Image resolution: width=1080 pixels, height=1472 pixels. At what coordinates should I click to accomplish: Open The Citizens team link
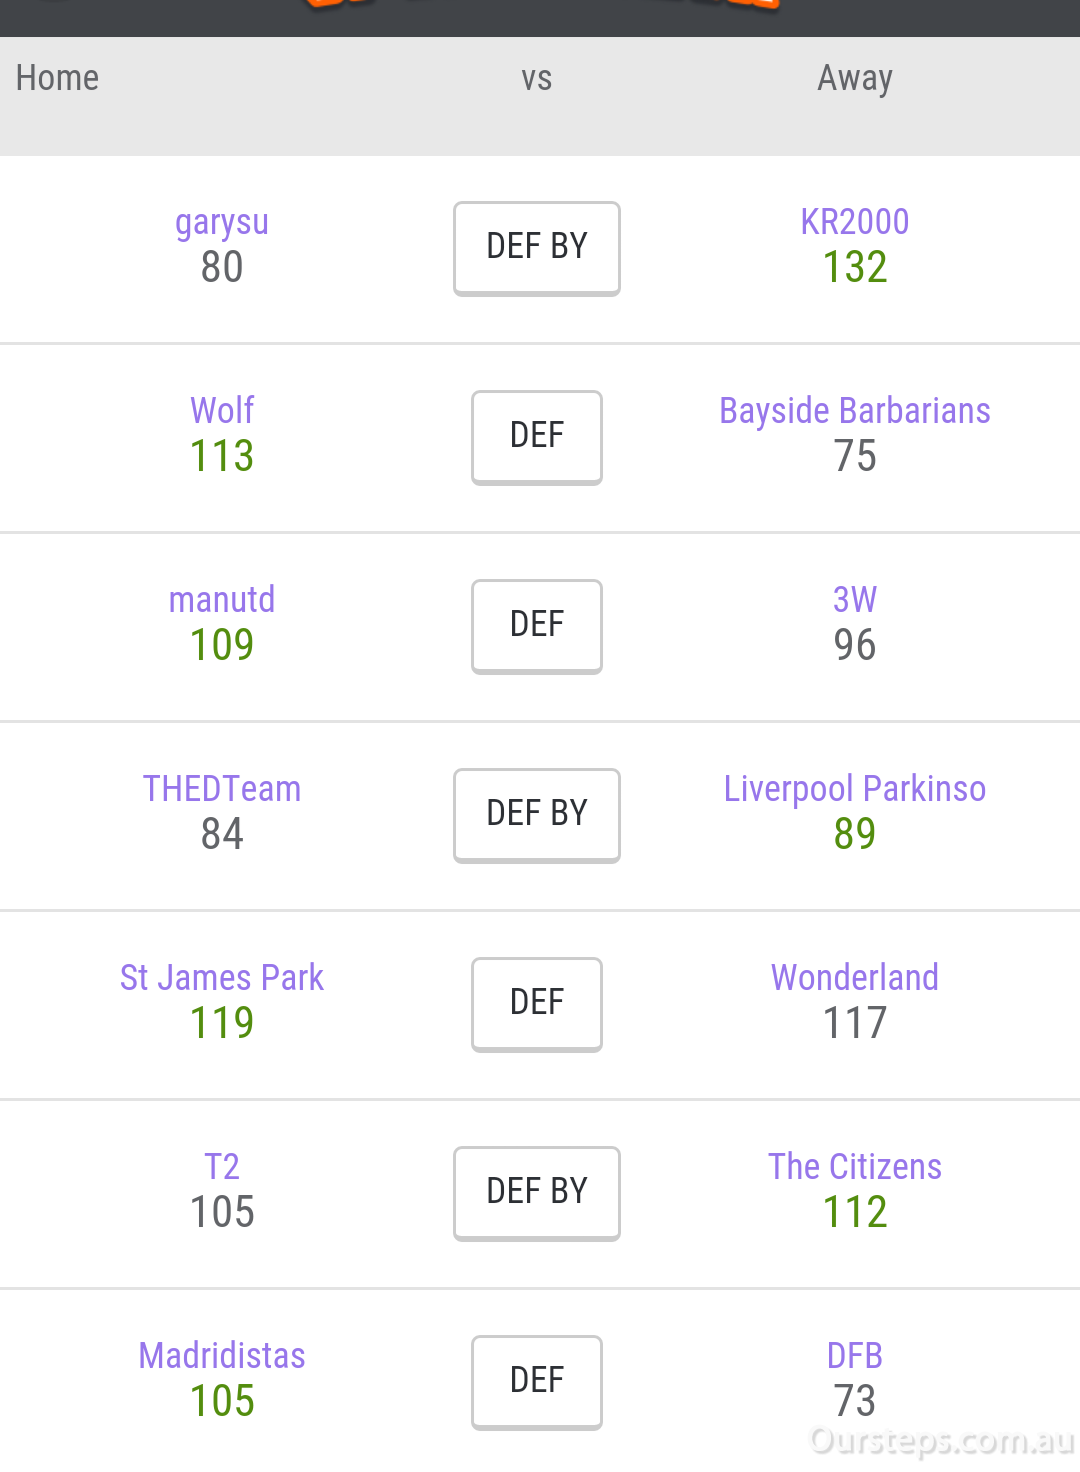855,1167
